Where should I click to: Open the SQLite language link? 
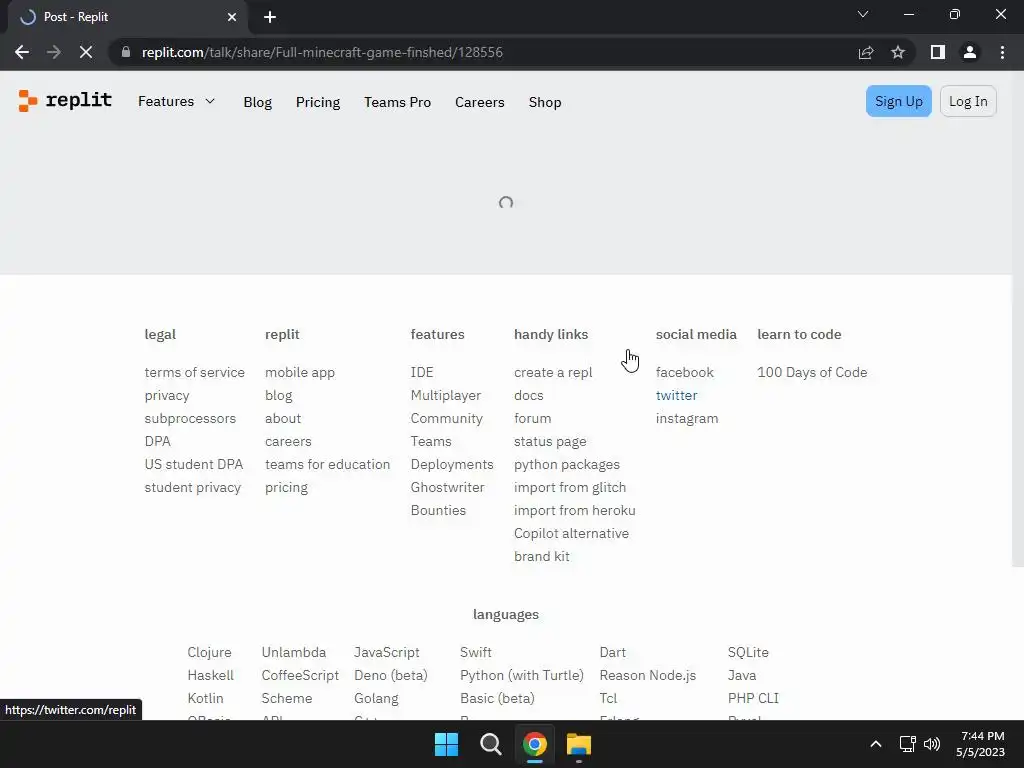[748, 652]
